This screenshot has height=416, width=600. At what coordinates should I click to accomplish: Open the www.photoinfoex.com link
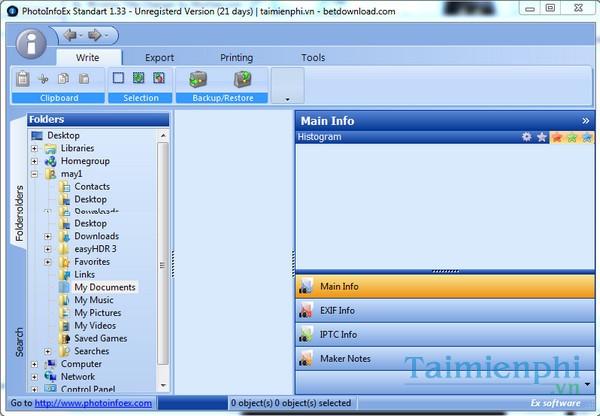tap(94, 403)
